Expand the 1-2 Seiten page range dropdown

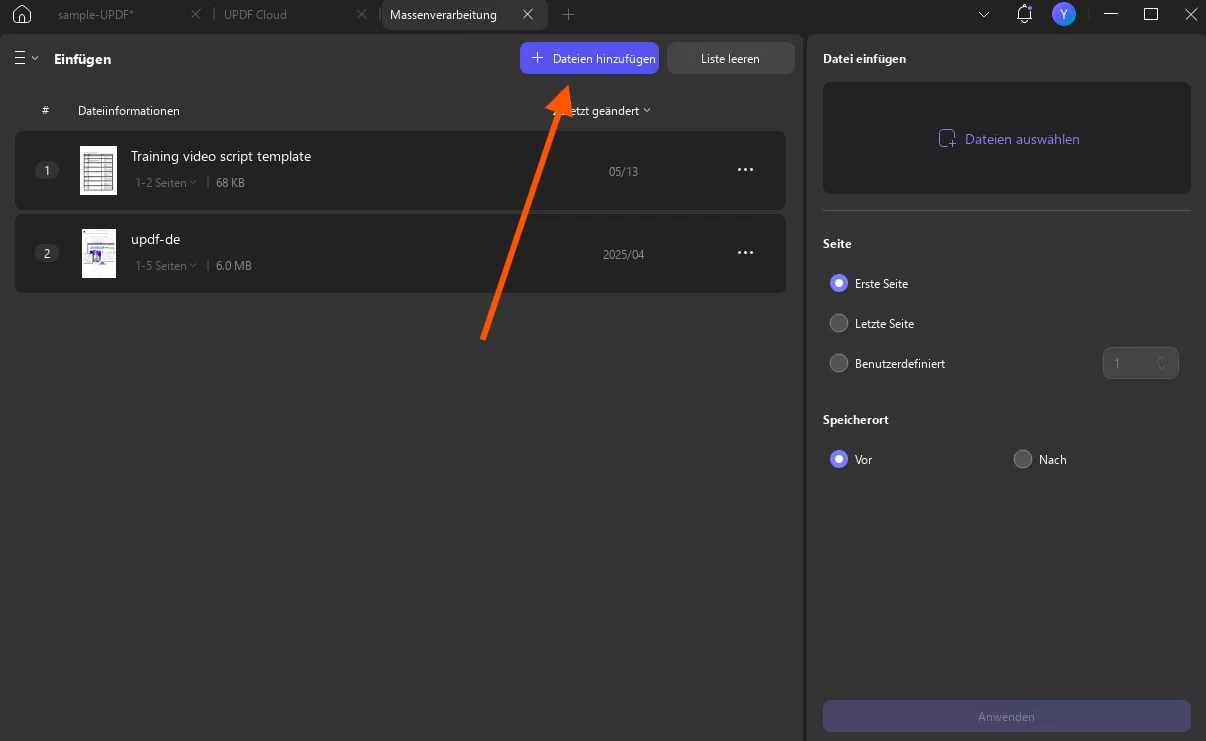167,183
